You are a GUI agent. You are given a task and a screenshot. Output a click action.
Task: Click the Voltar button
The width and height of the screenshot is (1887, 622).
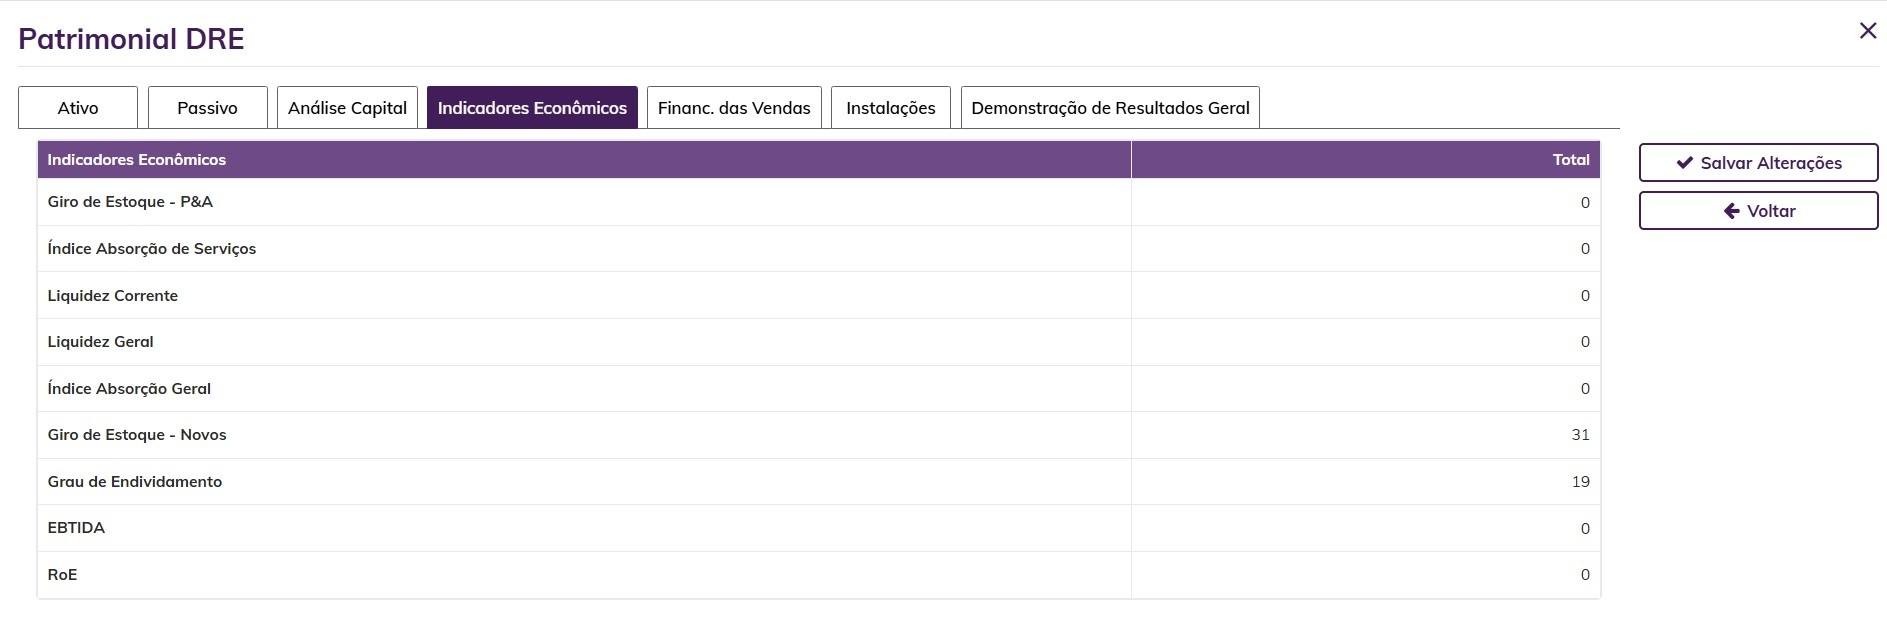tap(1758, 211)
